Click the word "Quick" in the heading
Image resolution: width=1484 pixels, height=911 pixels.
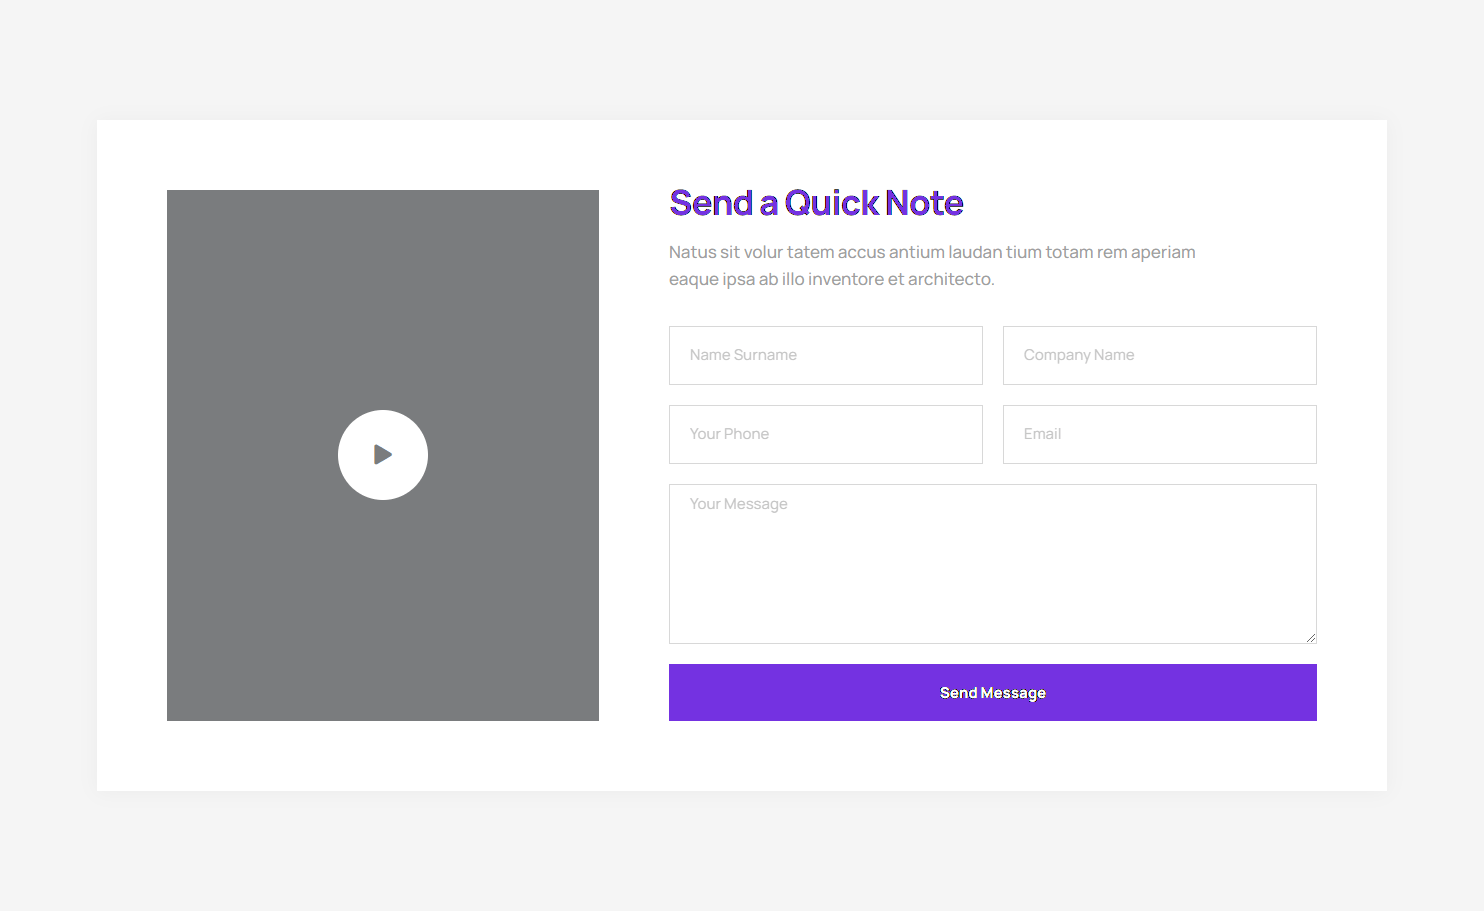point(832,203)
